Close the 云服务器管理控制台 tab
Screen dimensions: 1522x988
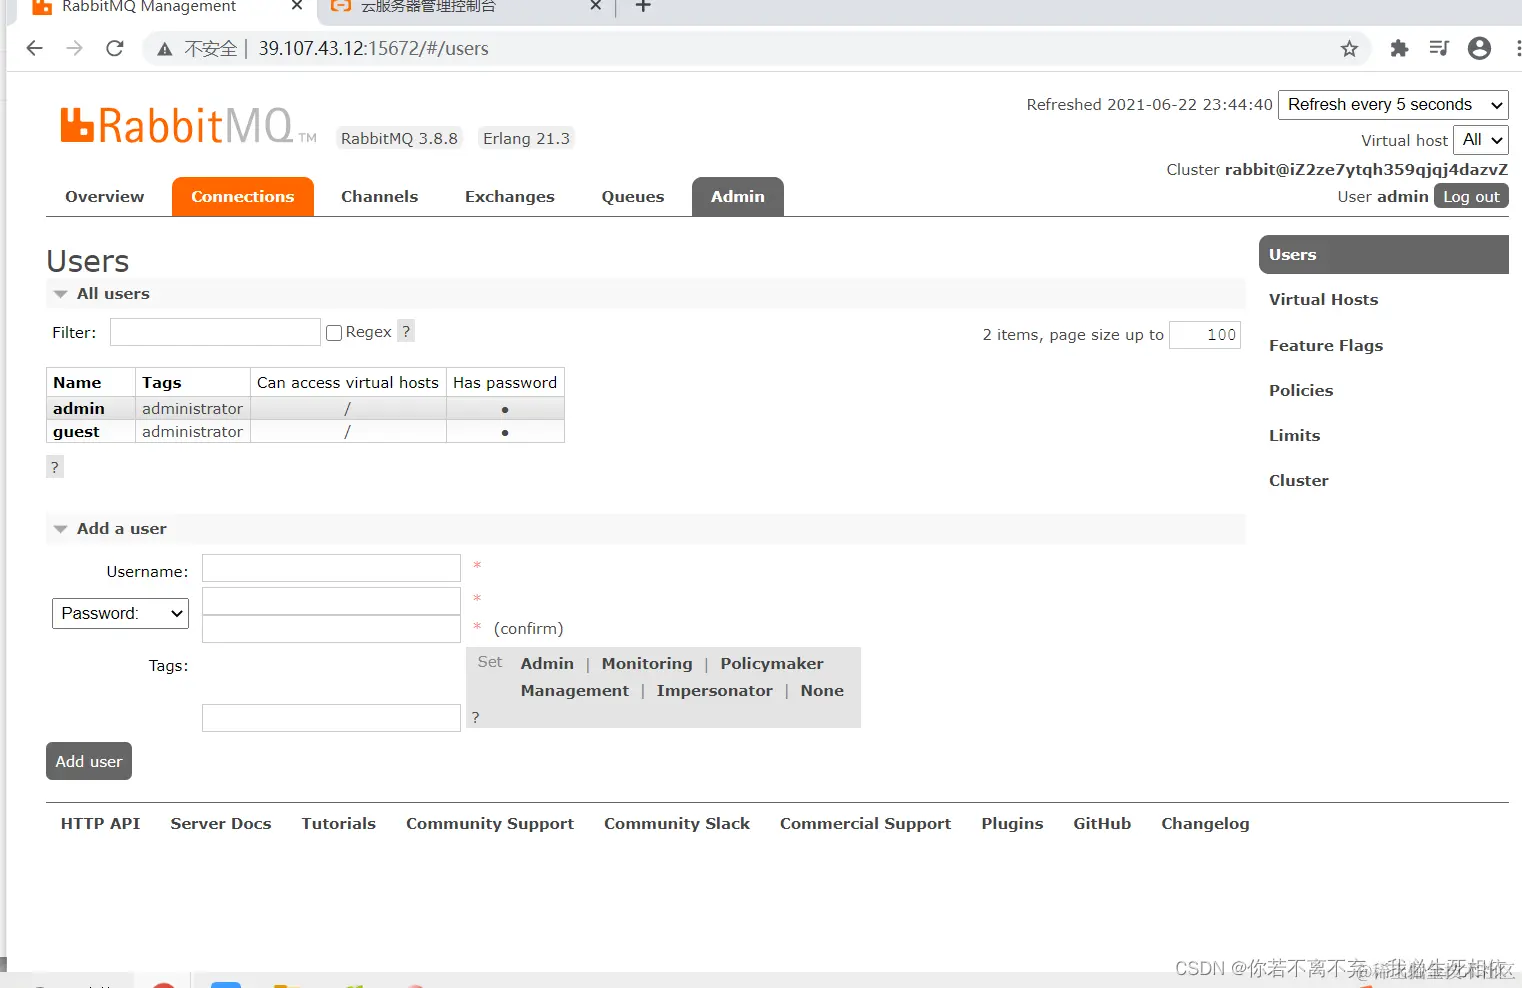pyautogui.click(x=596, y=6)
